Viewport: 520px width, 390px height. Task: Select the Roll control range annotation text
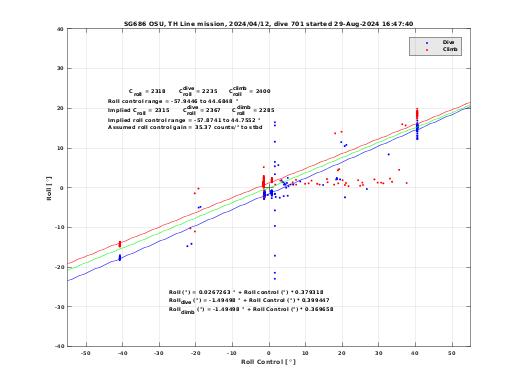pyautogui.click(x=173, y=101)
